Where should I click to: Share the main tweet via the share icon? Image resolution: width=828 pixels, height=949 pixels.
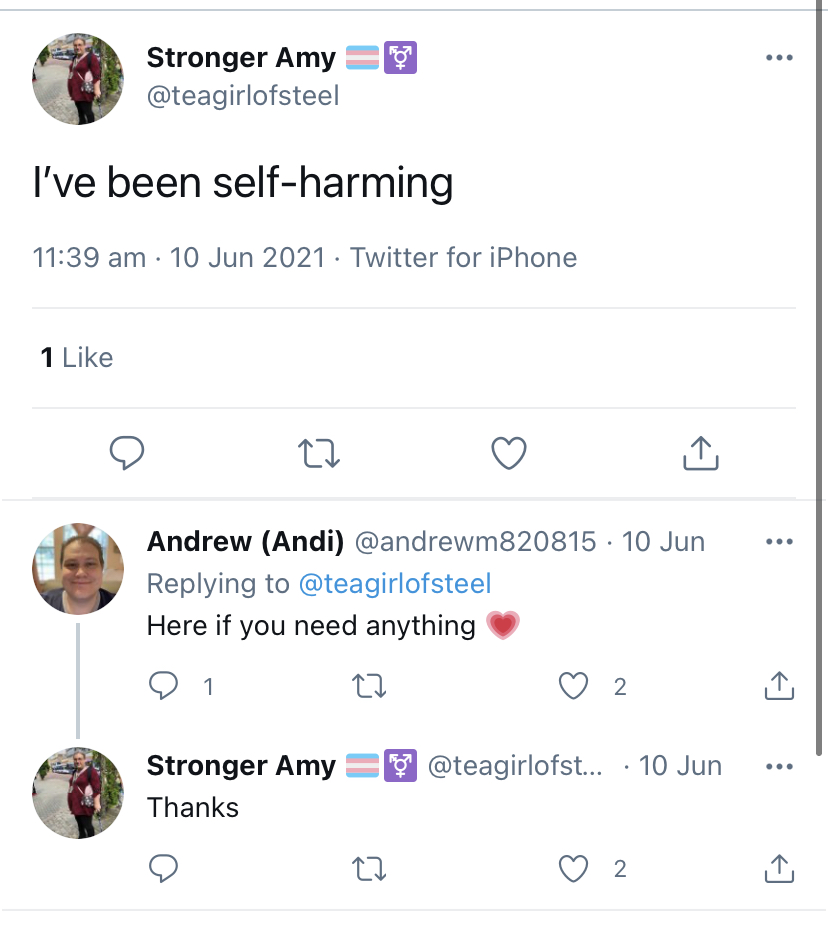click(700, 453)
